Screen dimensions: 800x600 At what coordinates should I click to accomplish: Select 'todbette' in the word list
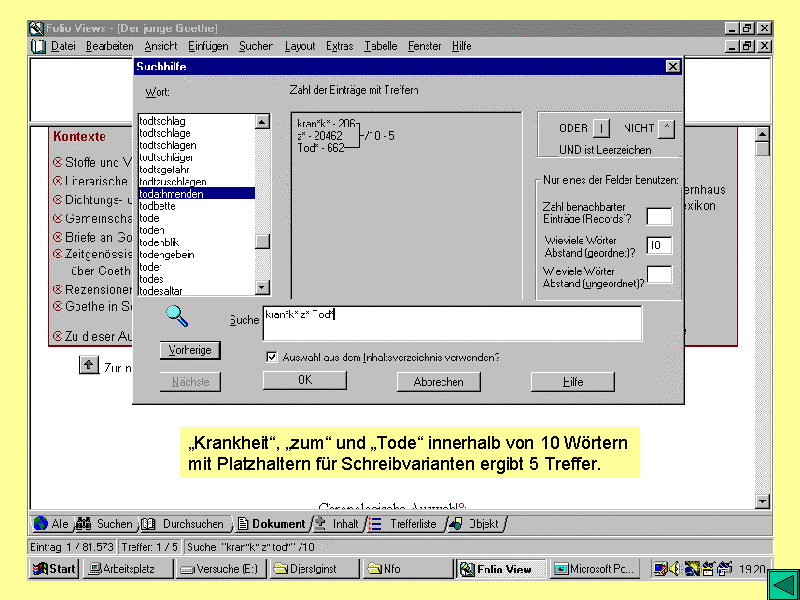(x=157, y=206)
